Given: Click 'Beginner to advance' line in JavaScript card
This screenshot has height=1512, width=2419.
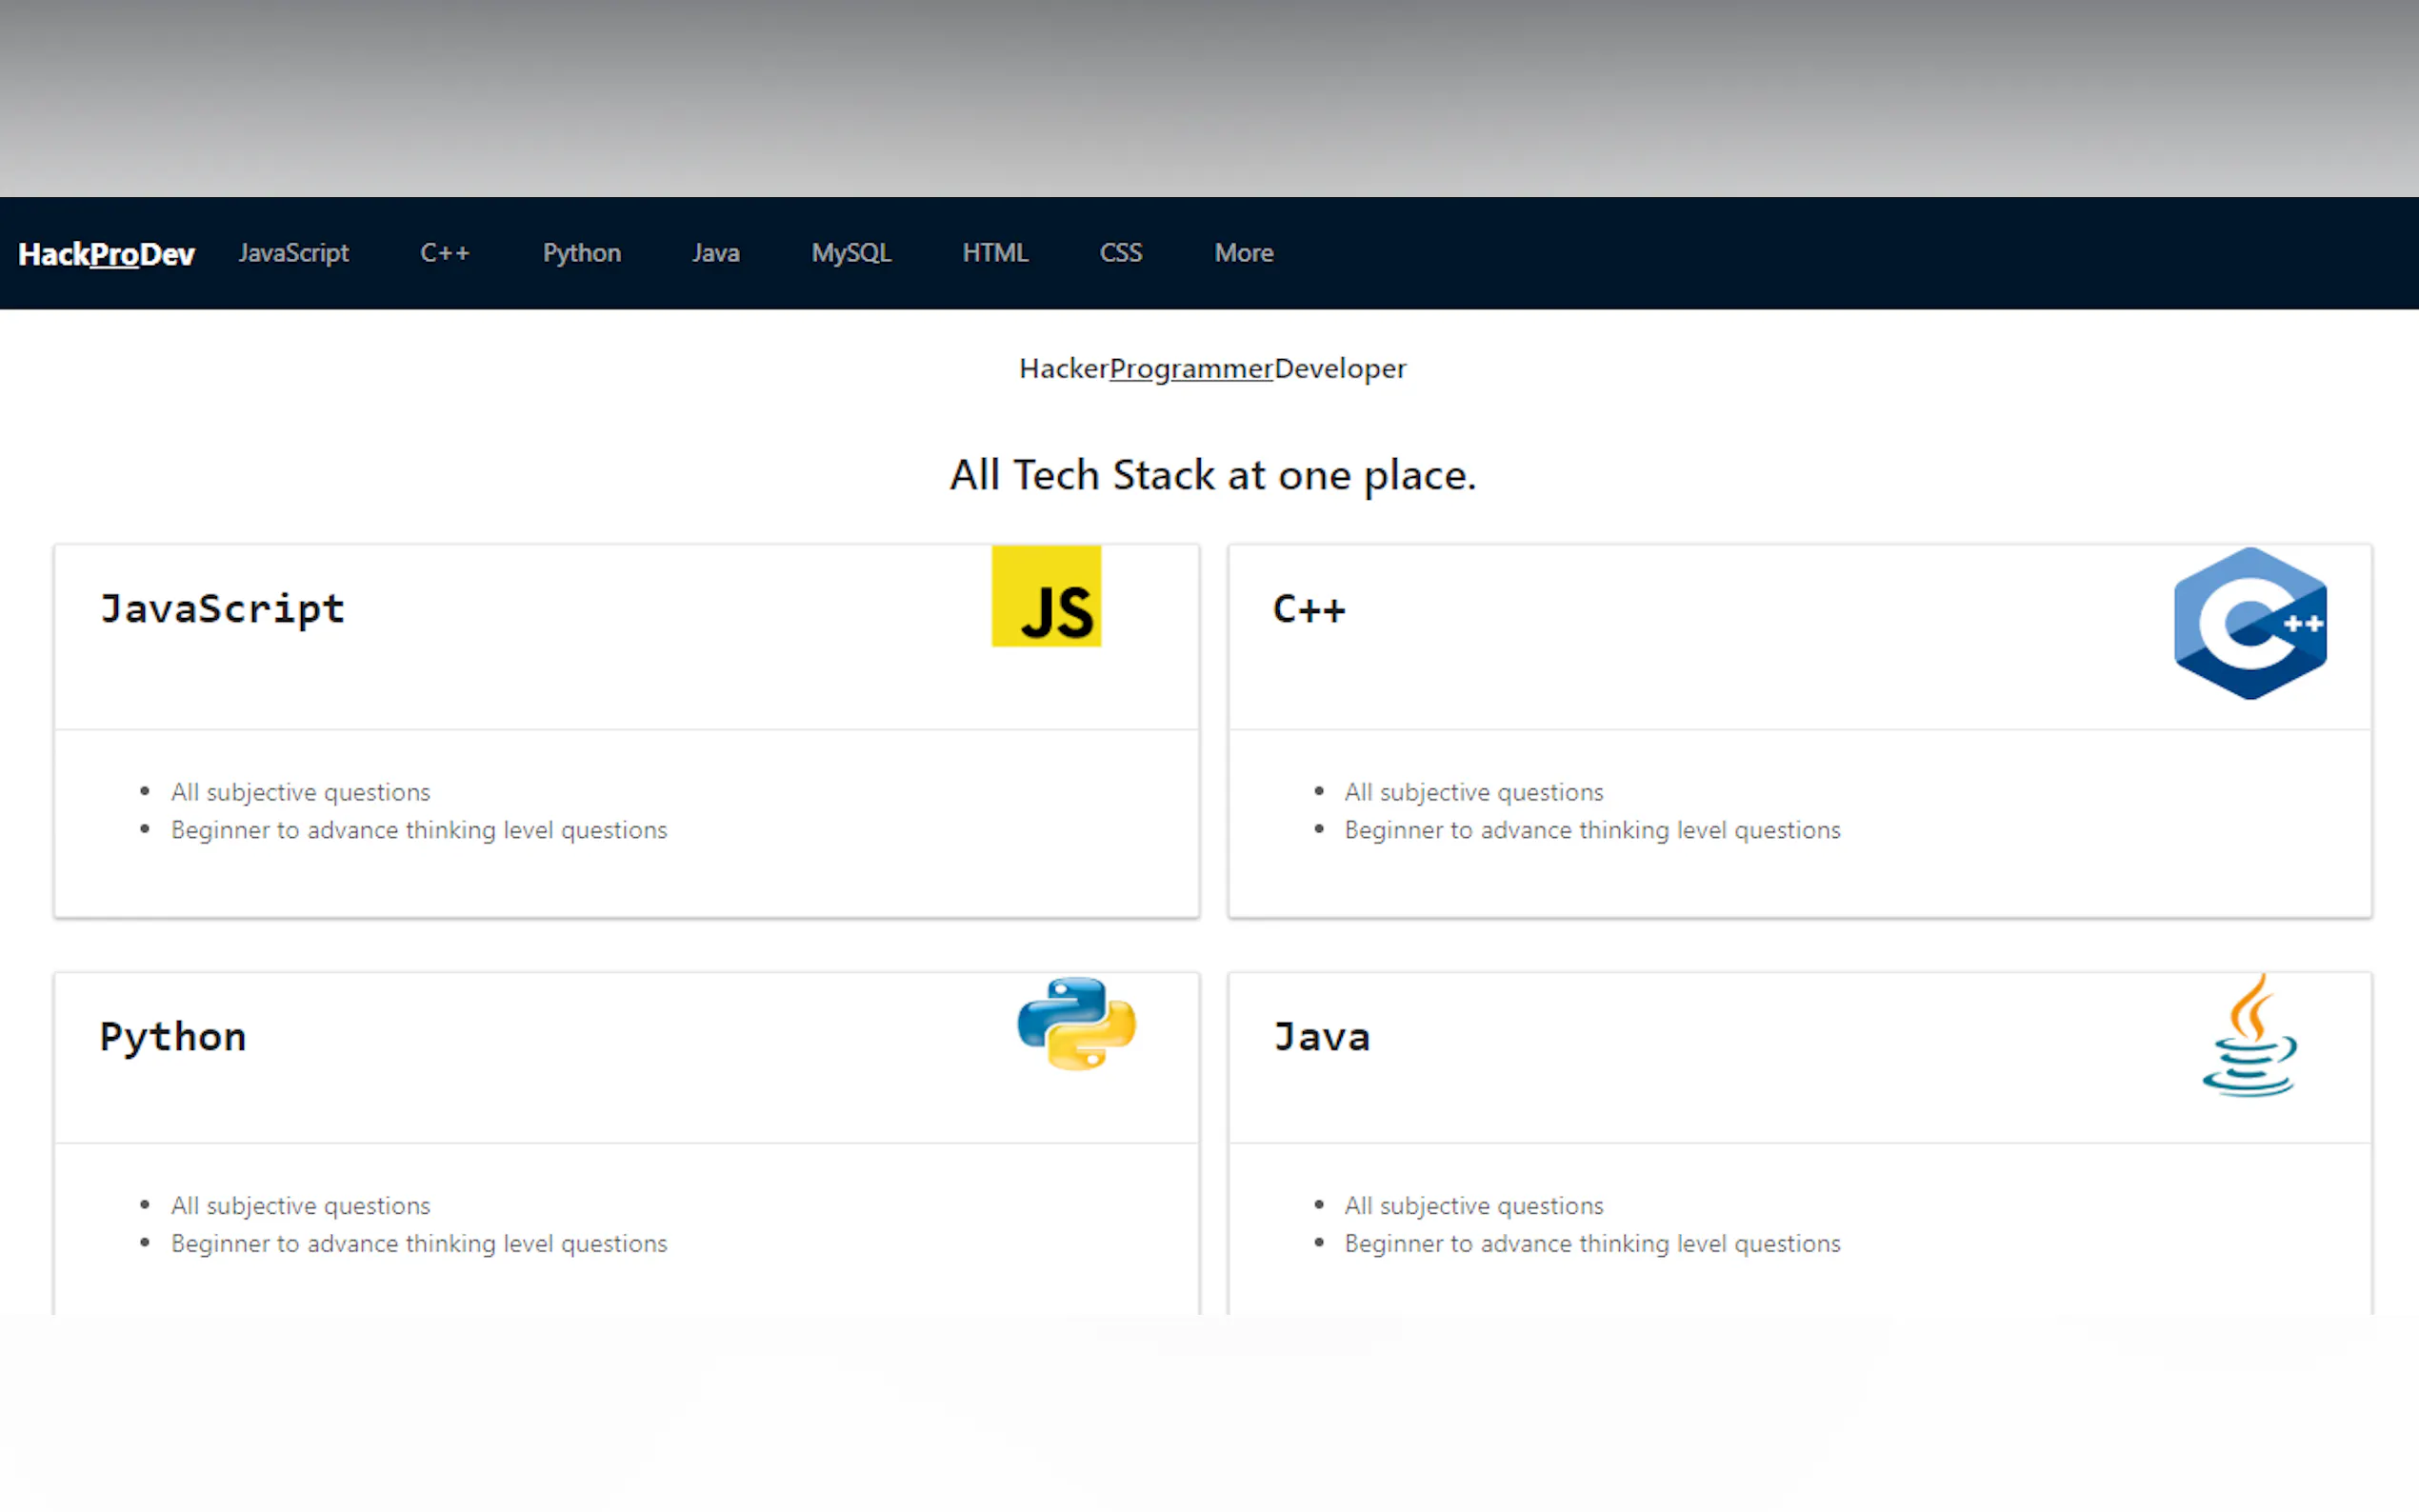Looking at the screenshot, I should pos(419,830).
